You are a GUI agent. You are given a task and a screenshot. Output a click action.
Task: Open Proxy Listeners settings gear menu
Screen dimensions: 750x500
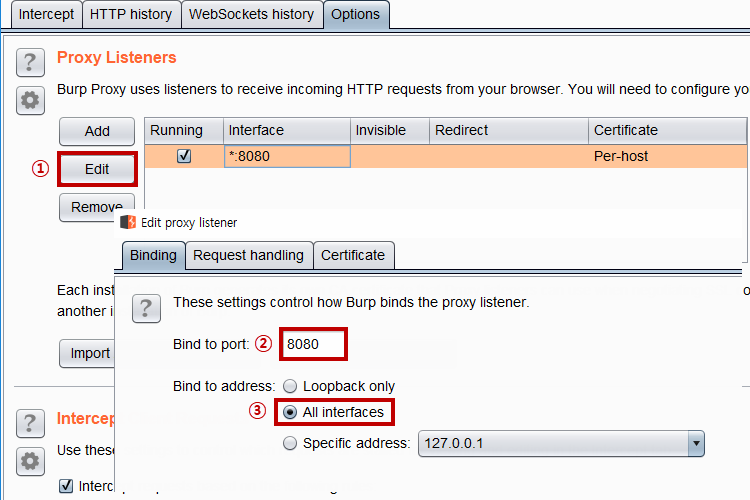(30, 100)
